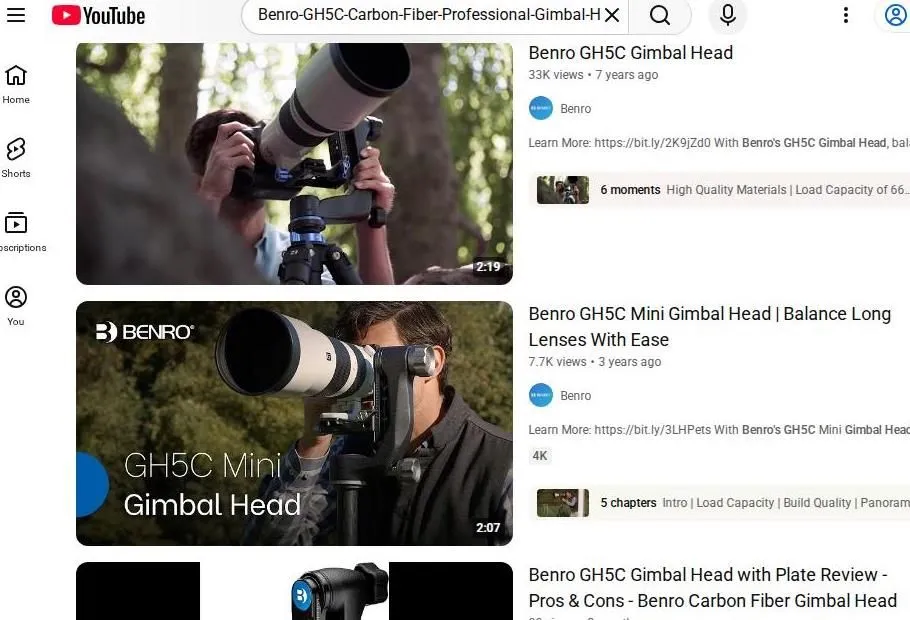Click the small thumbnail beside '5 chapters'
The height and width of the screenshot is (620, 910).
562,503
